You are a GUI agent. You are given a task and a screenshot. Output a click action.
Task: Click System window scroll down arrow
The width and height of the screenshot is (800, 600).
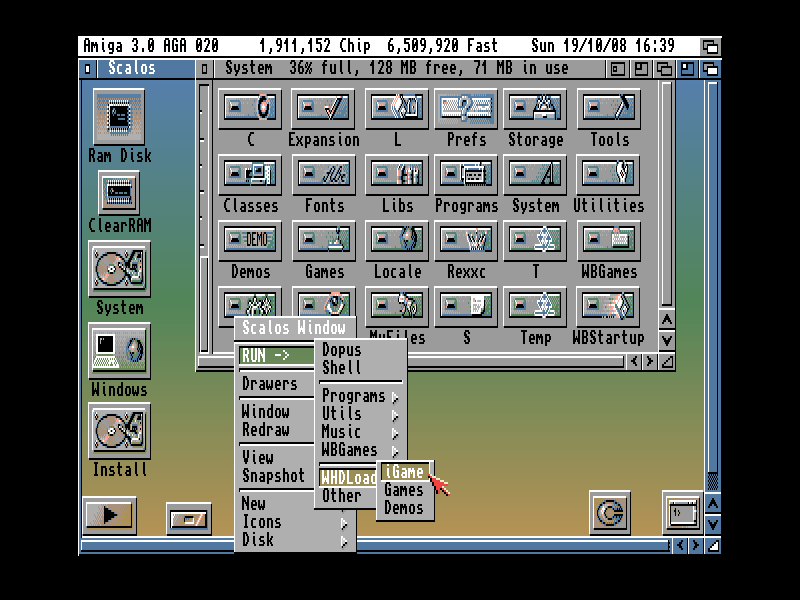pos(667,340)
